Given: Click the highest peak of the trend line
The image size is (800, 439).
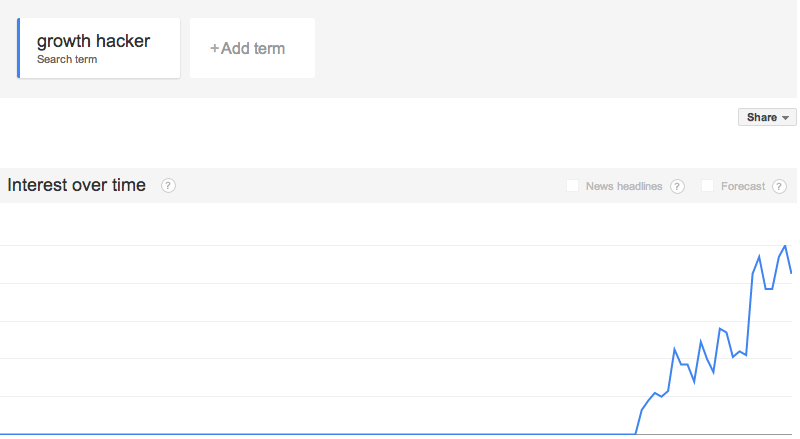Looking at the screenshot, I should point(785,247).
